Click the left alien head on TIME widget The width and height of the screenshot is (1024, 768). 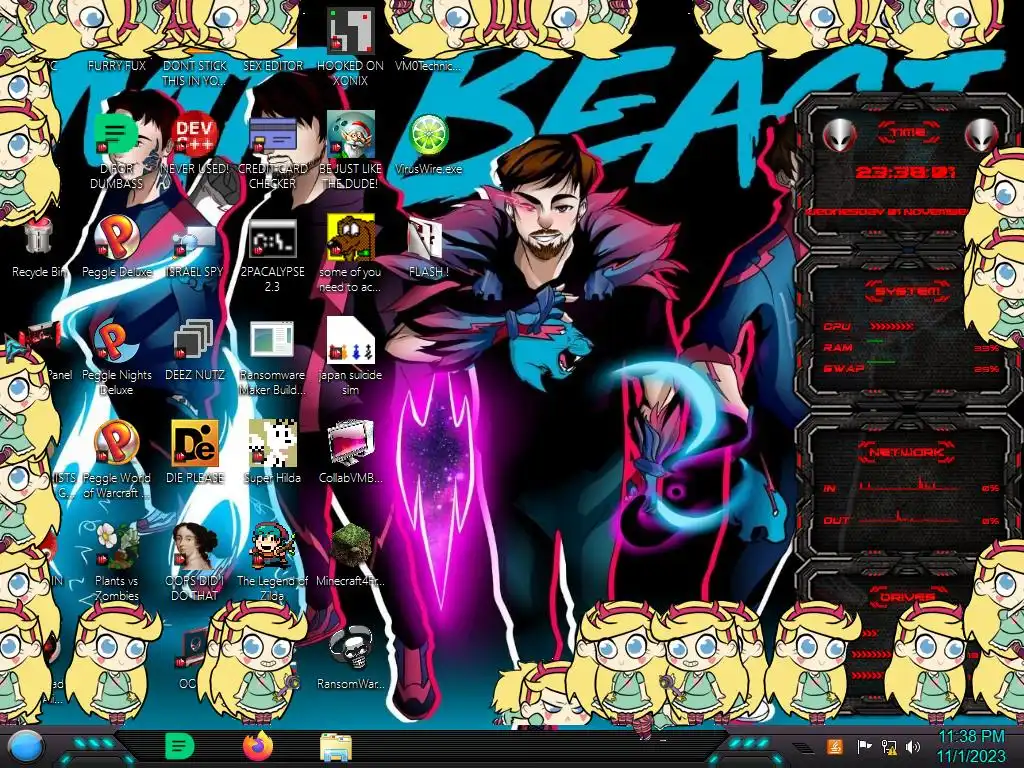coord(839,136)
